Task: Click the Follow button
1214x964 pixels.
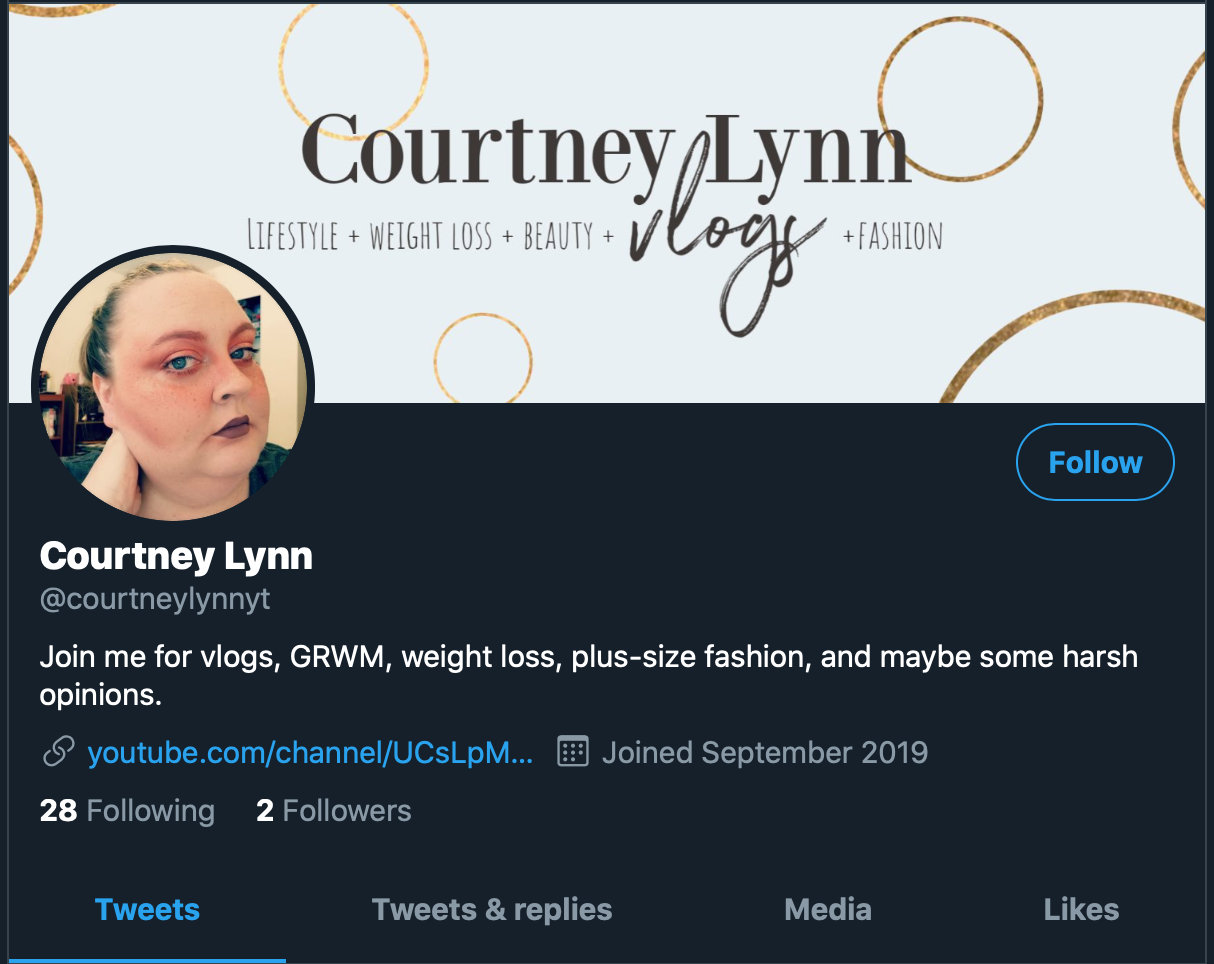Action: tap(1095, 462)
